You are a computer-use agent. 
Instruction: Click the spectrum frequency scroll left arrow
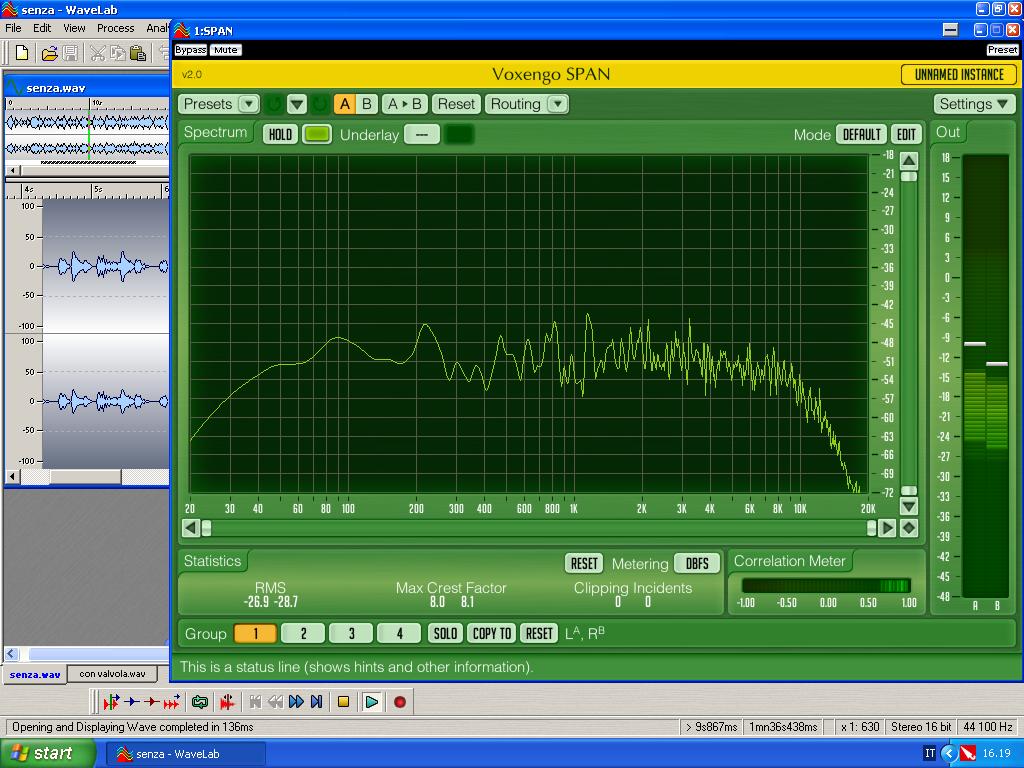click(191, 528)
